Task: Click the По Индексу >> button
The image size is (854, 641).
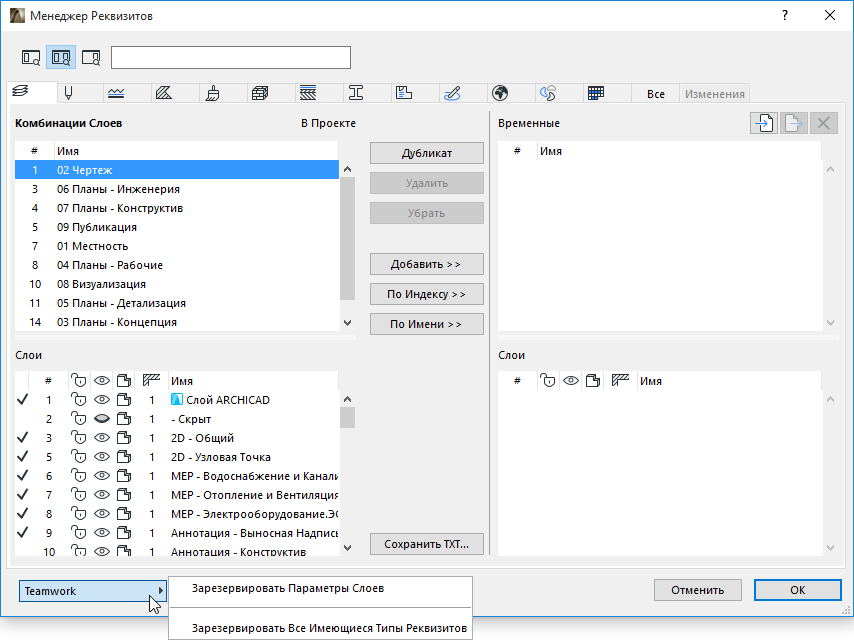Action: 426,294
